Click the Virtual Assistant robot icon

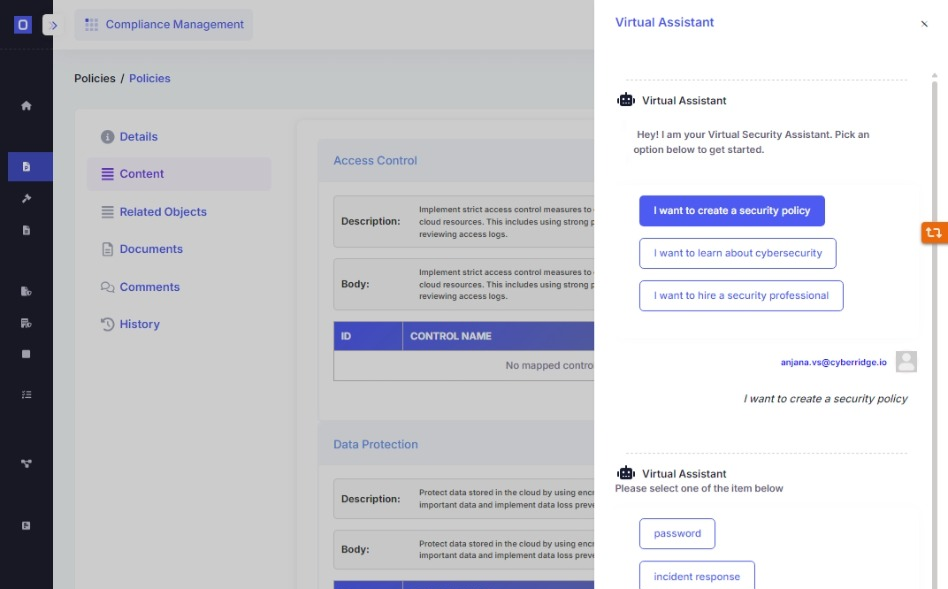625,100
